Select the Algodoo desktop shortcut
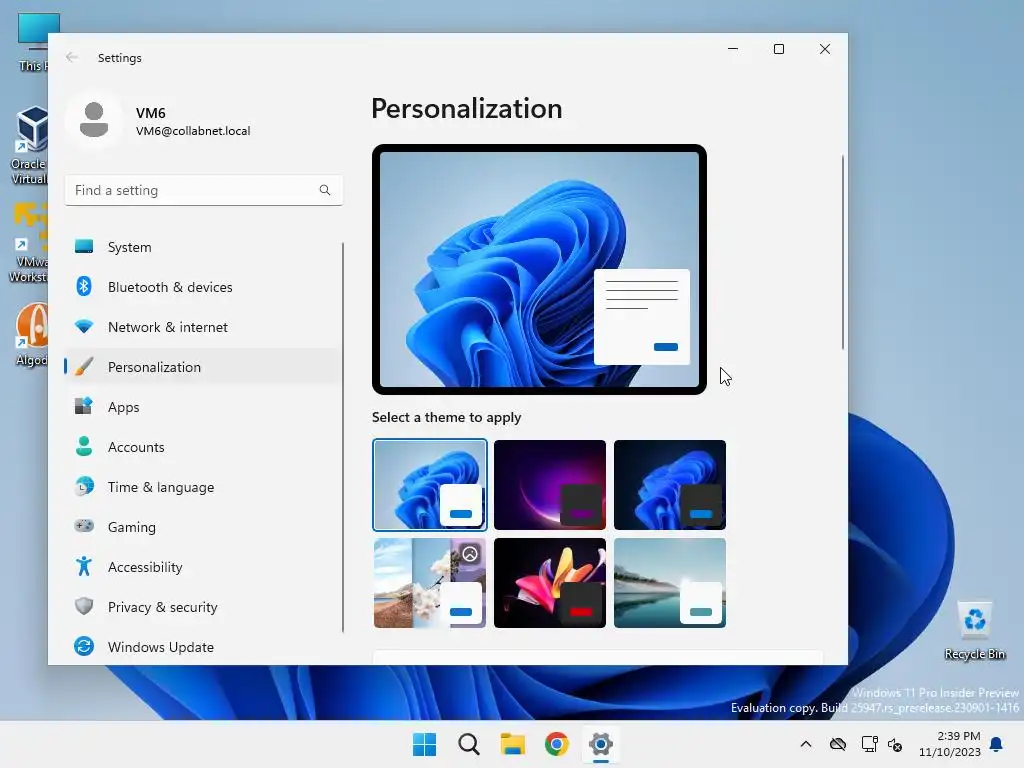 (31, 335)
